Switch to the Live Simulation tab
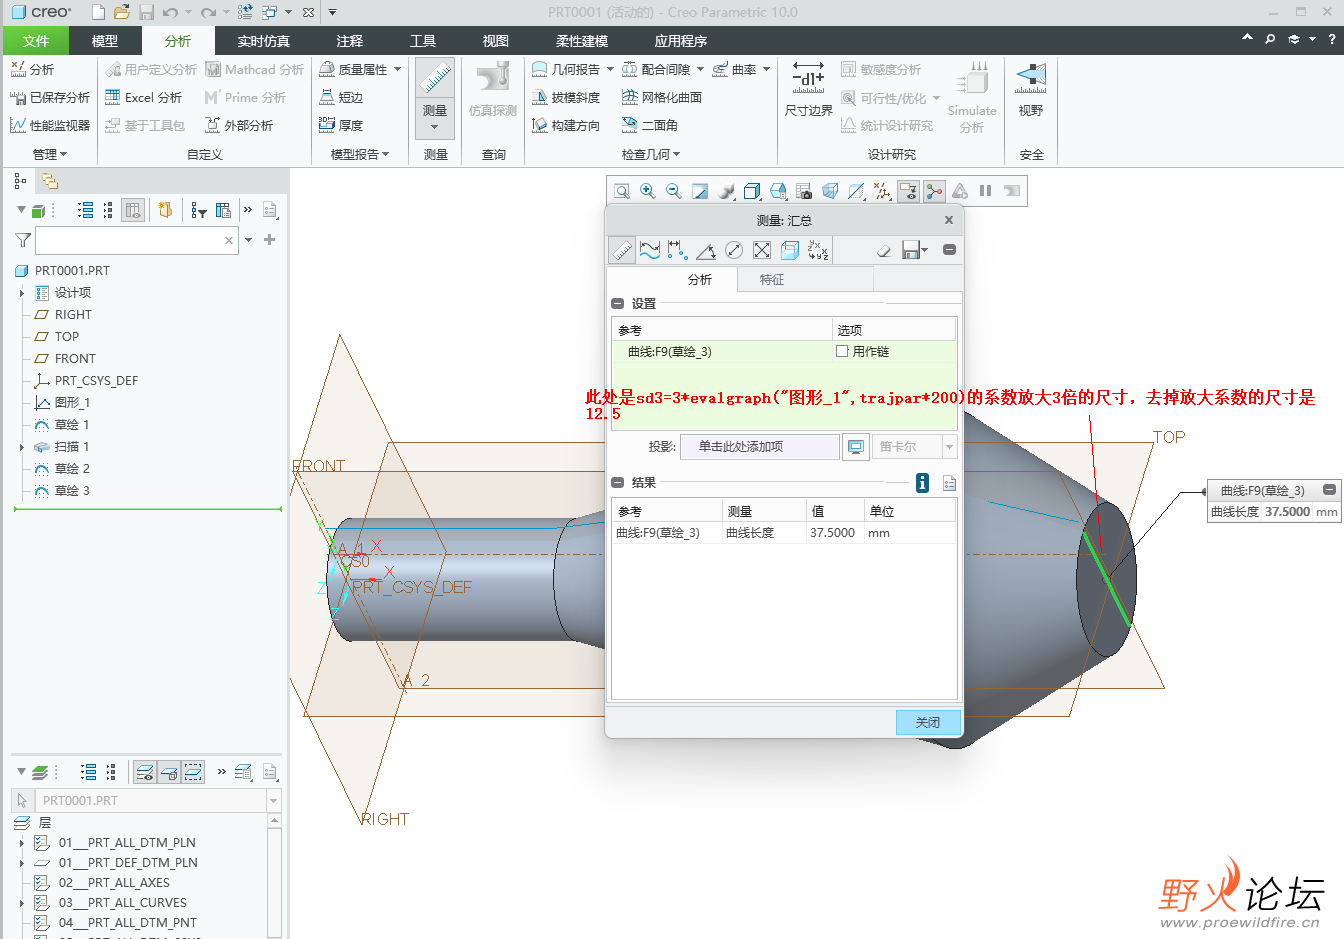 (x=263, y=41)
